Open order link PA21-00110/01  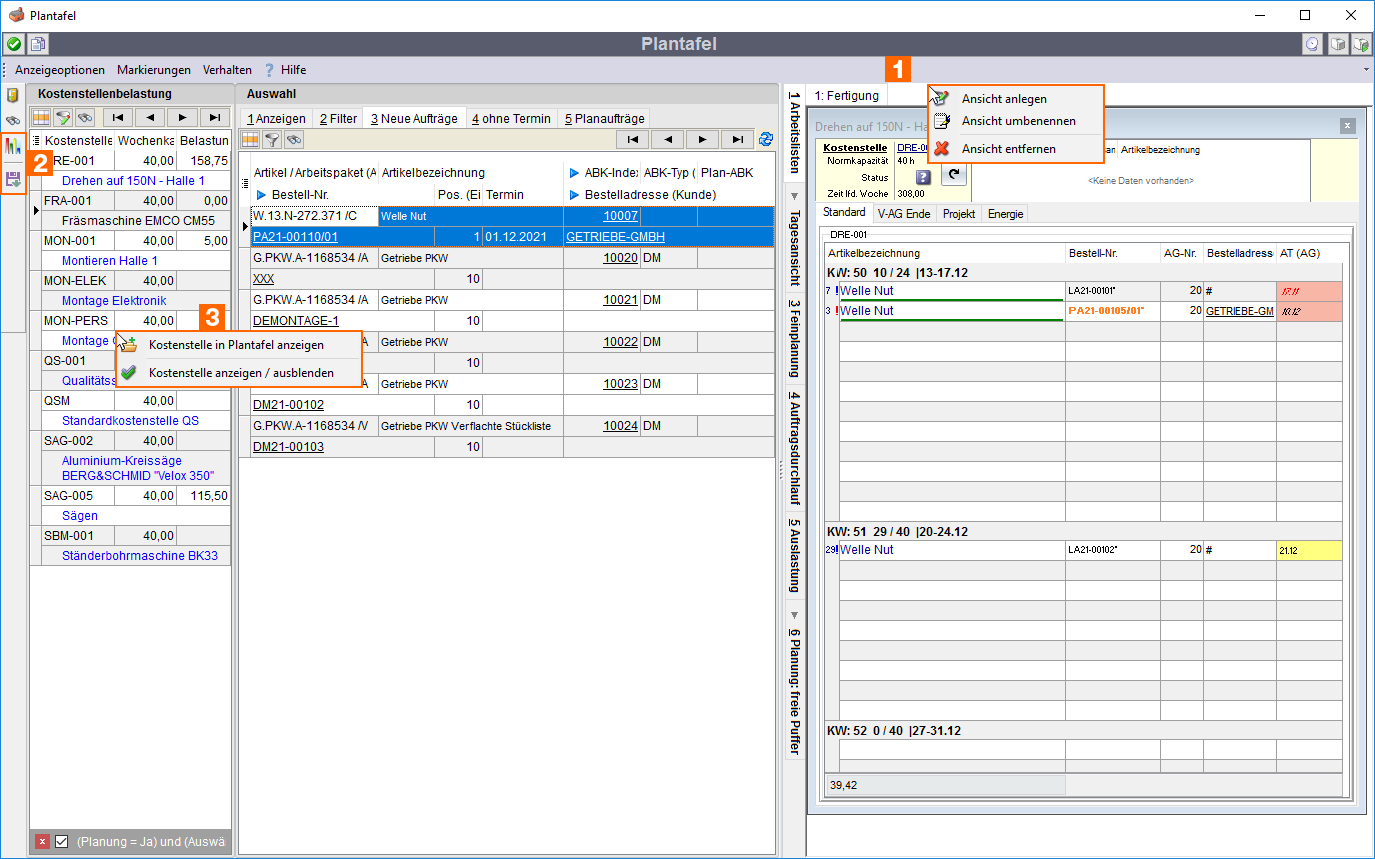pyautogui.click(x=295, y=237)
